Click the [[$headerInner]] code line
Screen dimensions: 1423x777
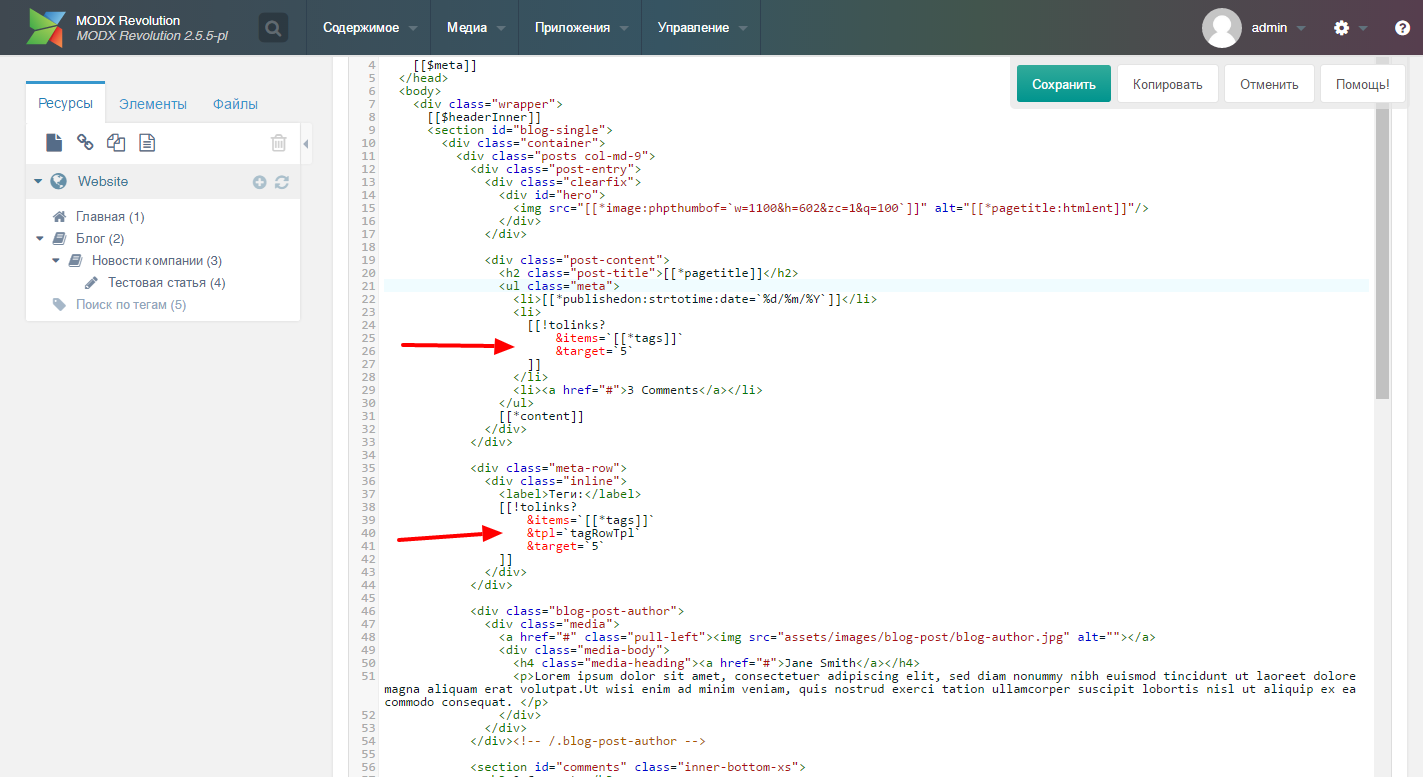(484, 117)
